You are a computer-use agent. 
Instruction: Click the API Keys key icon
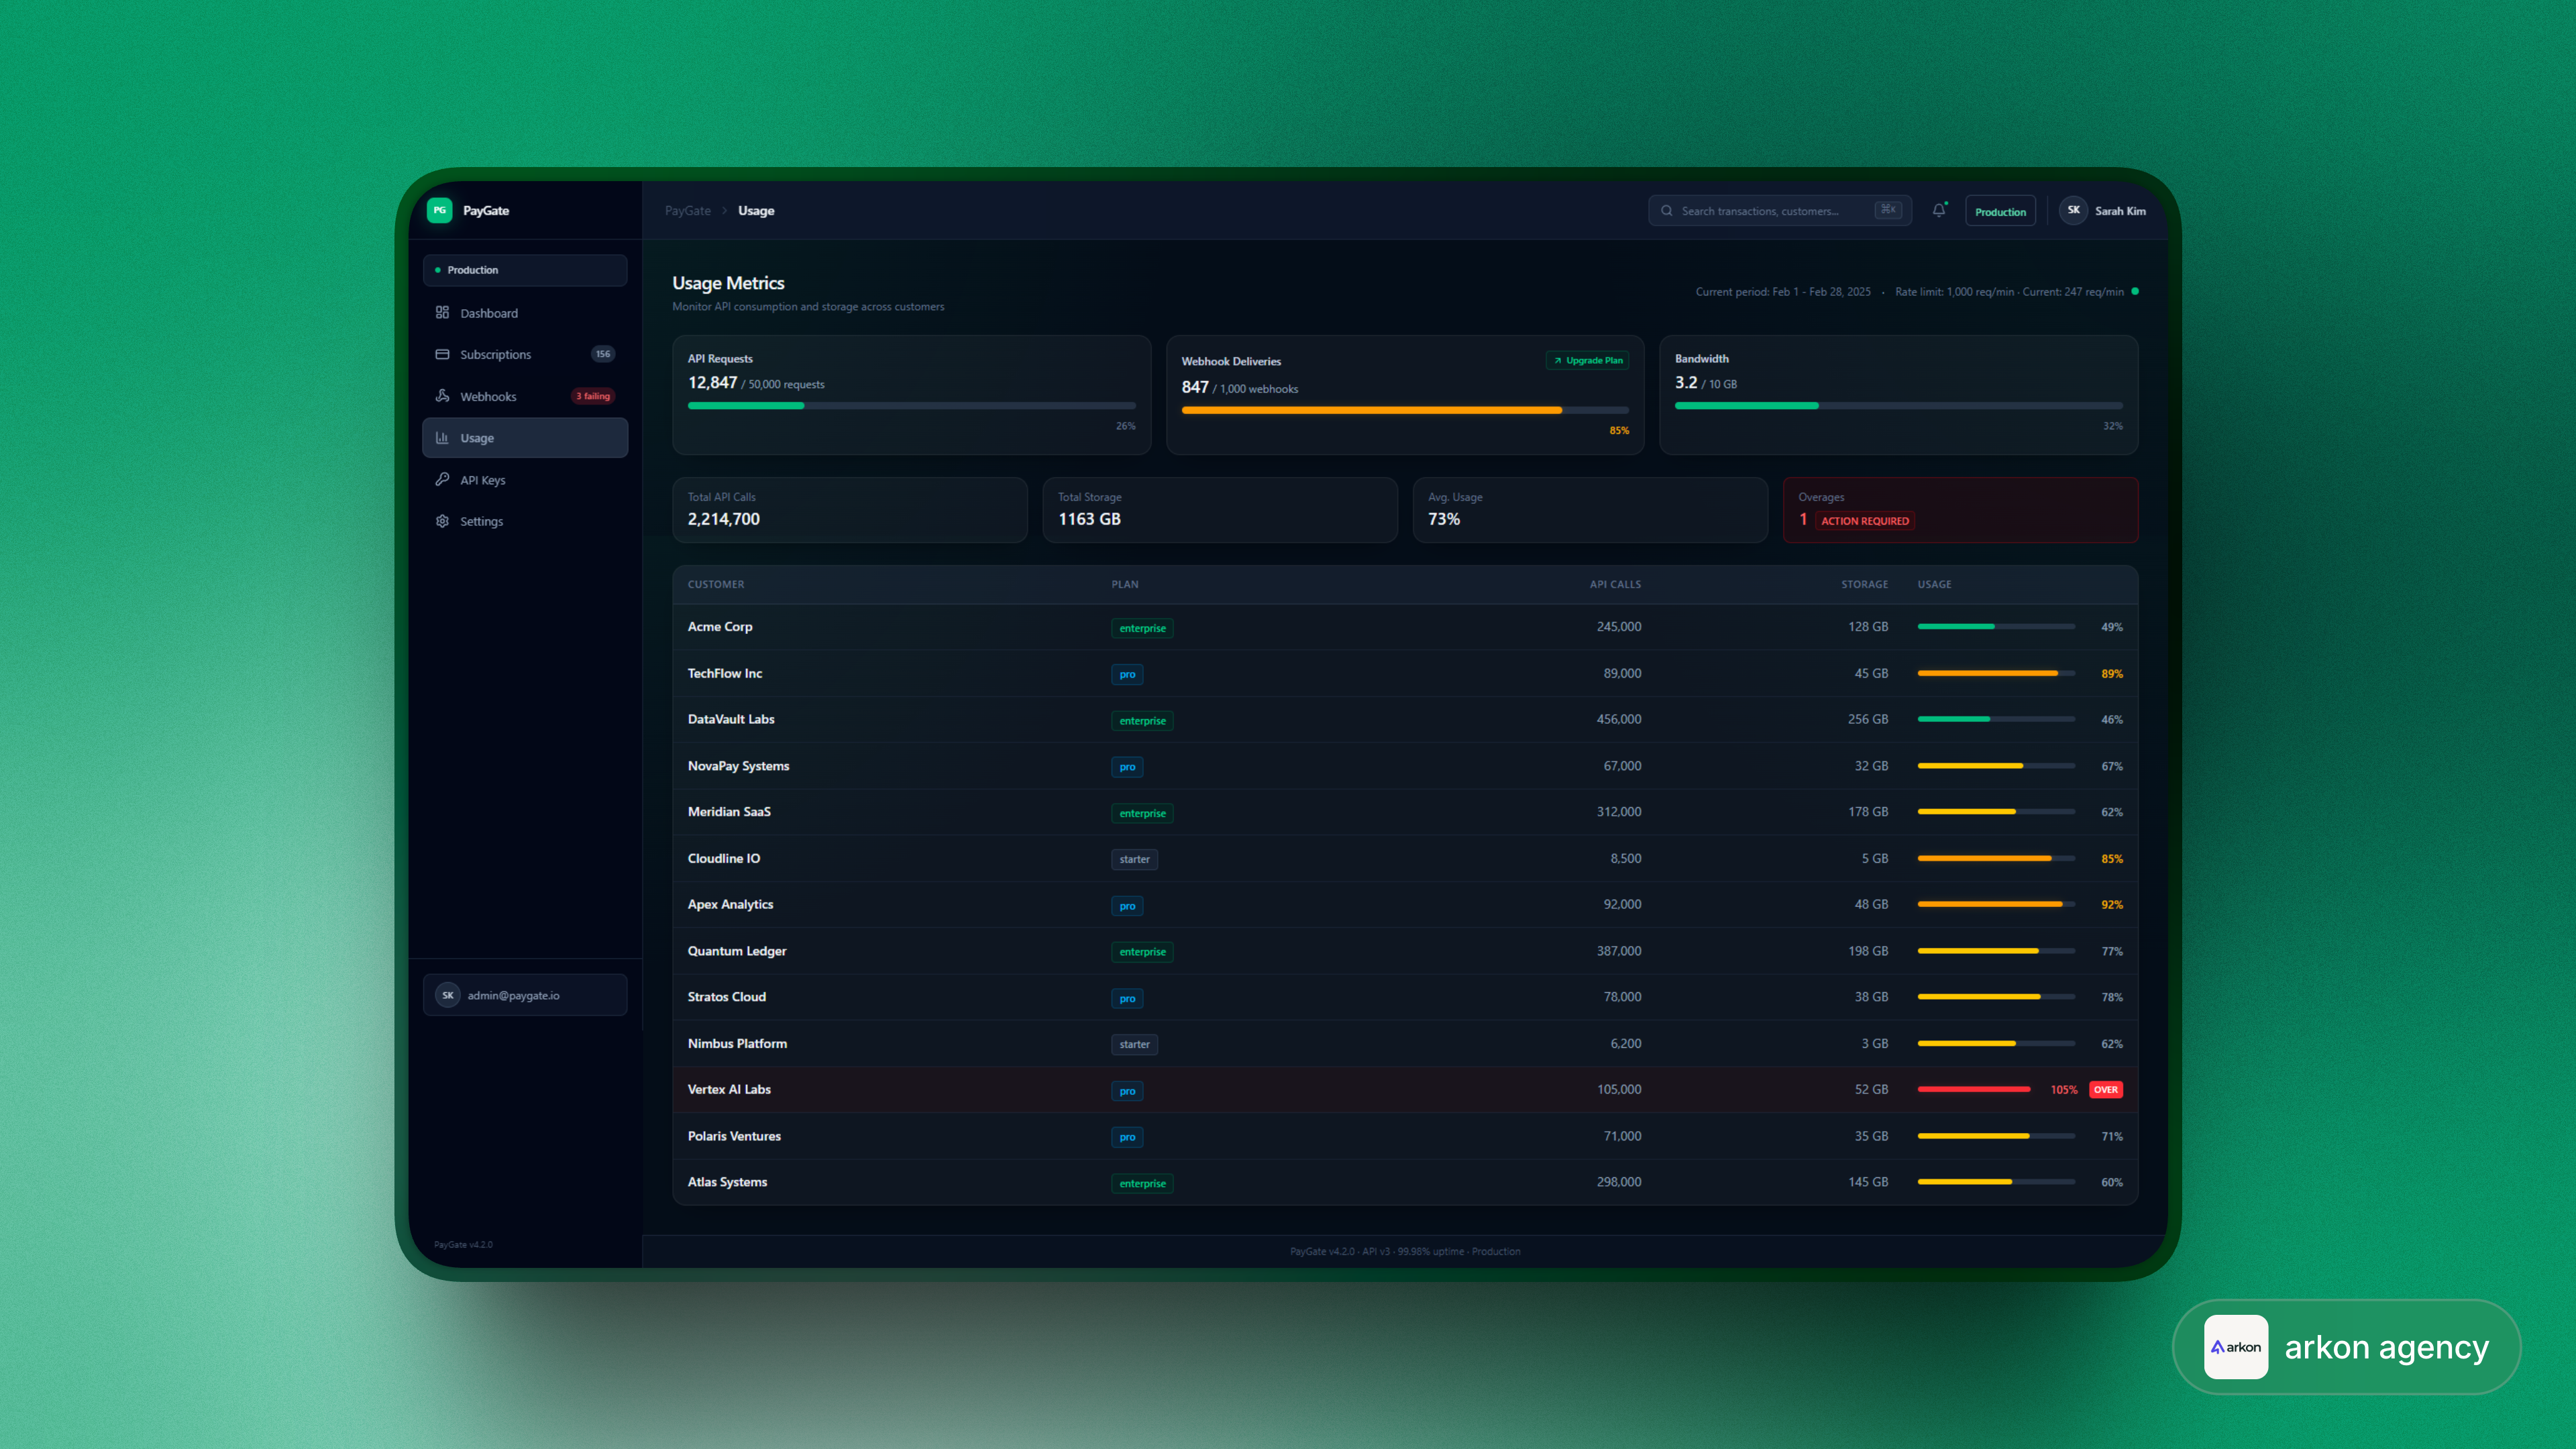442,479
